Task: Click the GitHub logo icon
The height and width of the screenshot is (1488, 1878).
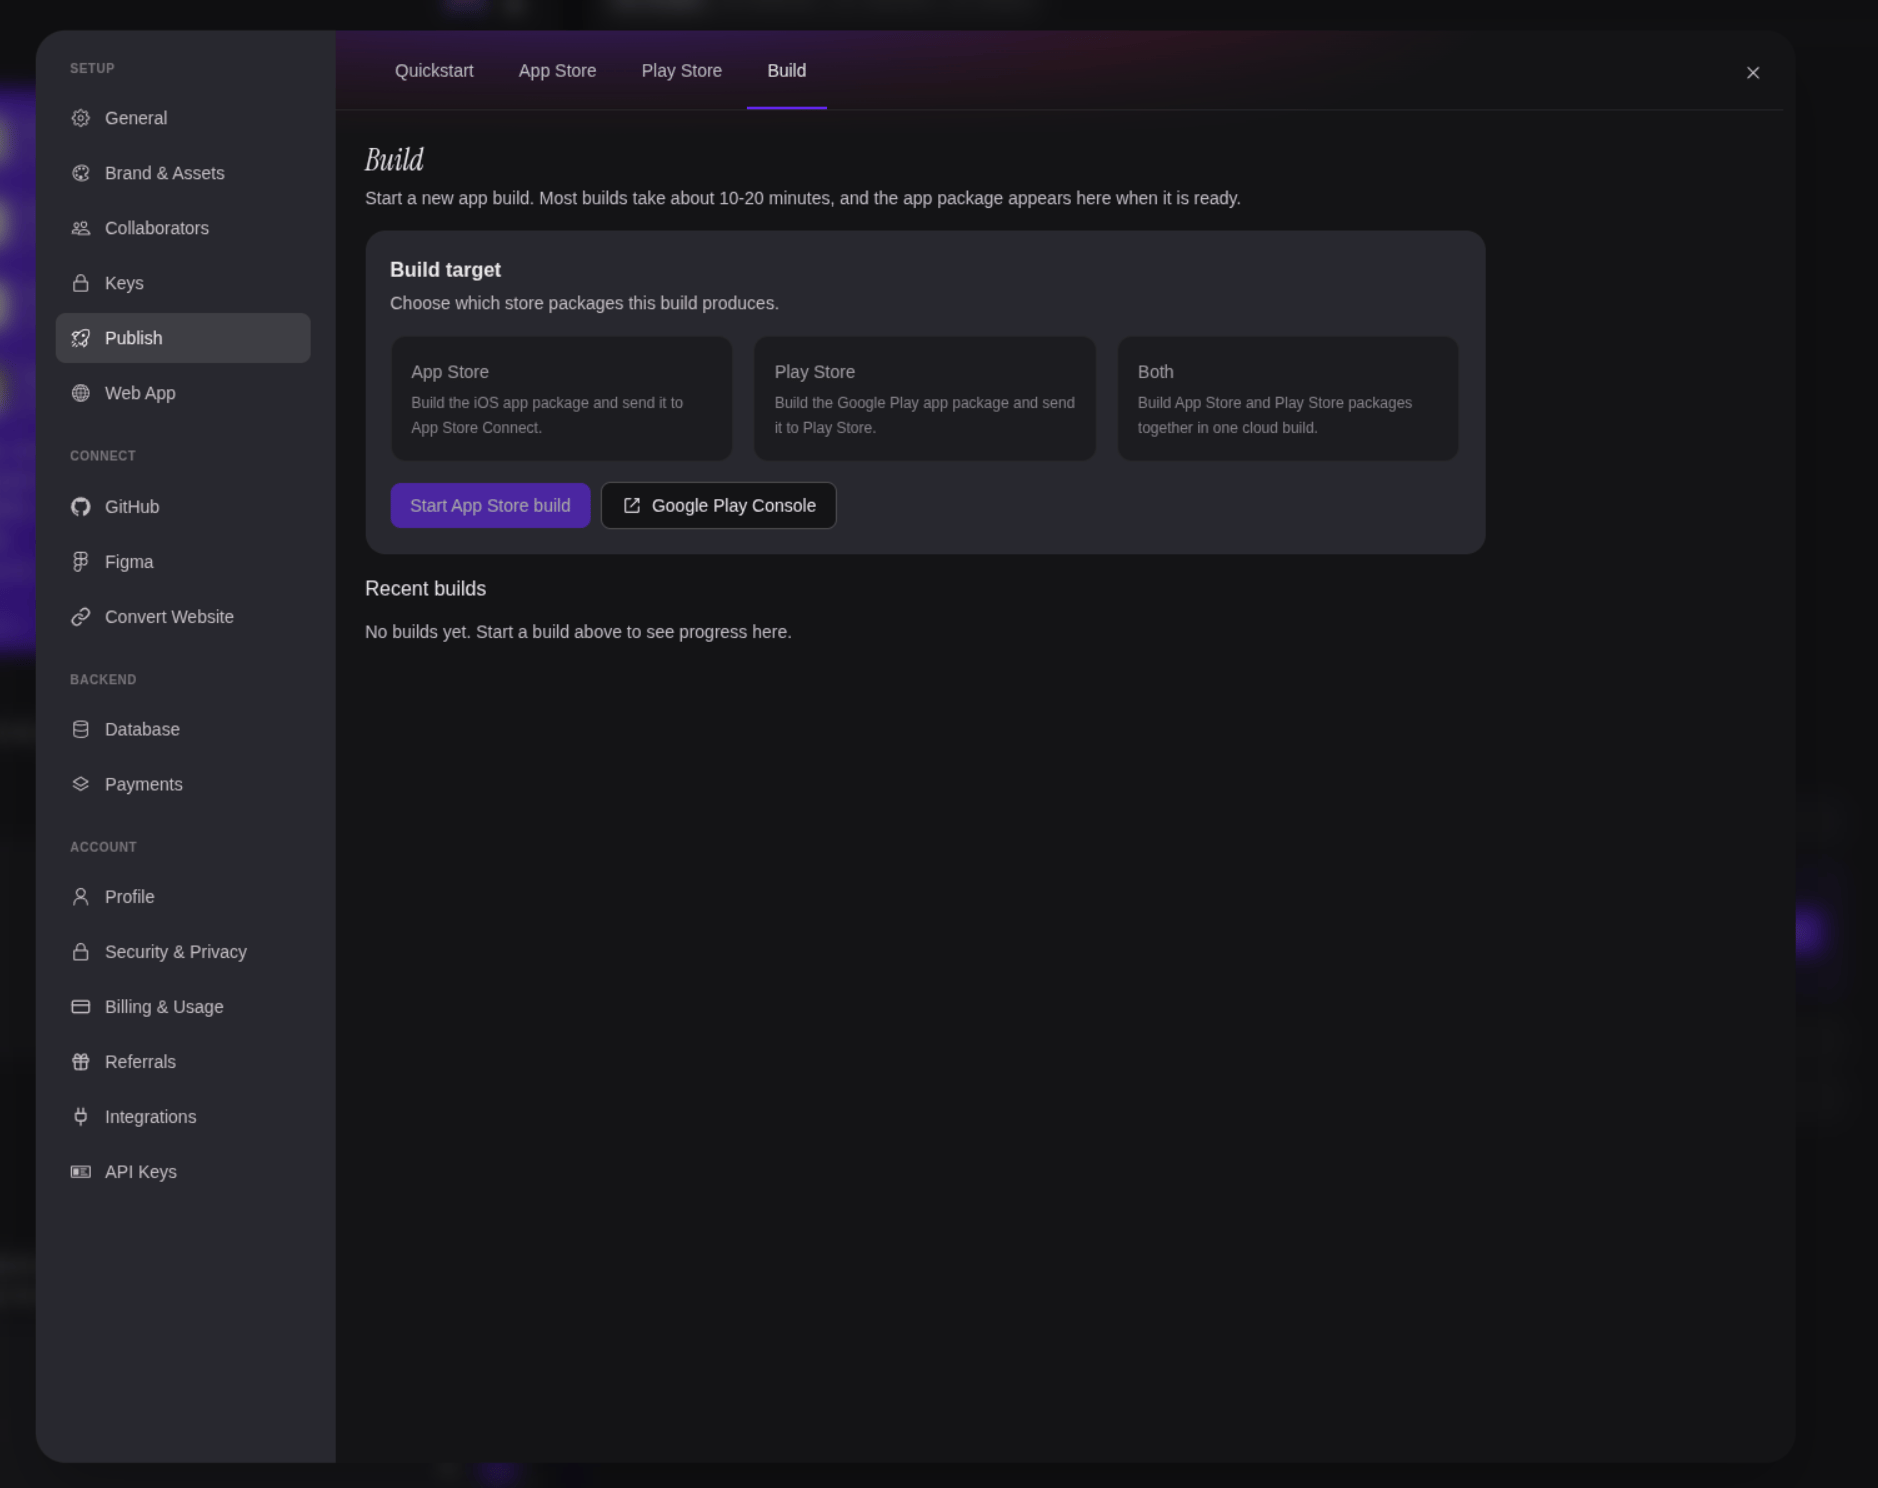Action: (x=81, y=507)
